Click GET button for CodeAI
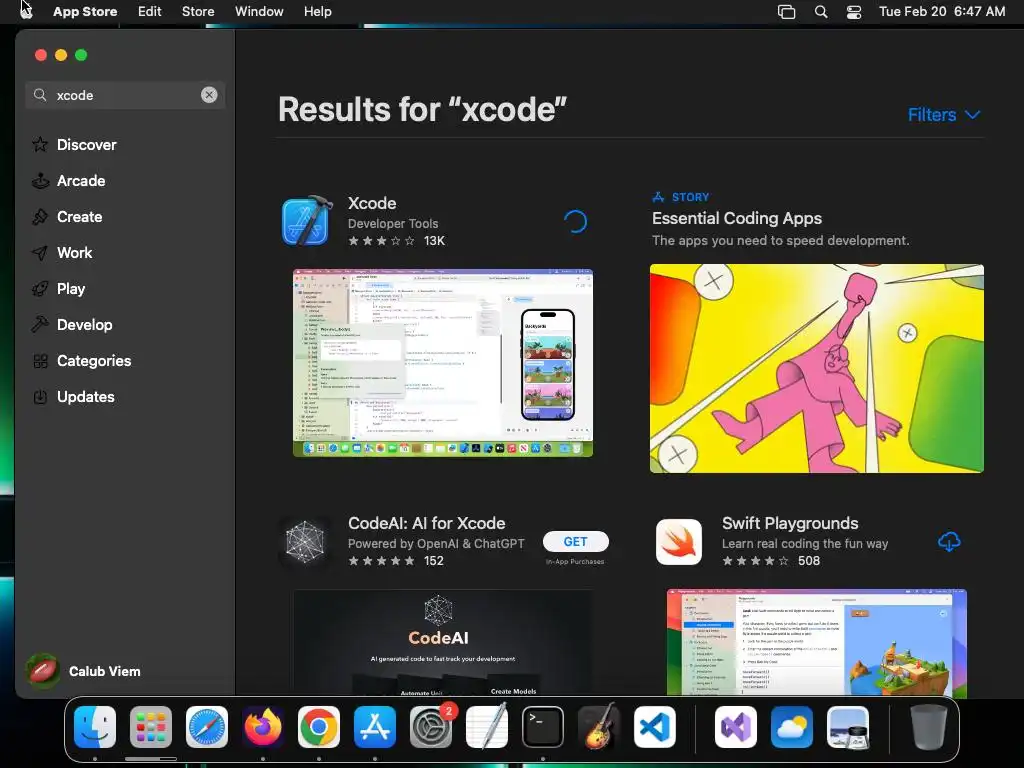The width and height of the screenshot is (1024, 768). pyautogui.click(x=575, y=541)
